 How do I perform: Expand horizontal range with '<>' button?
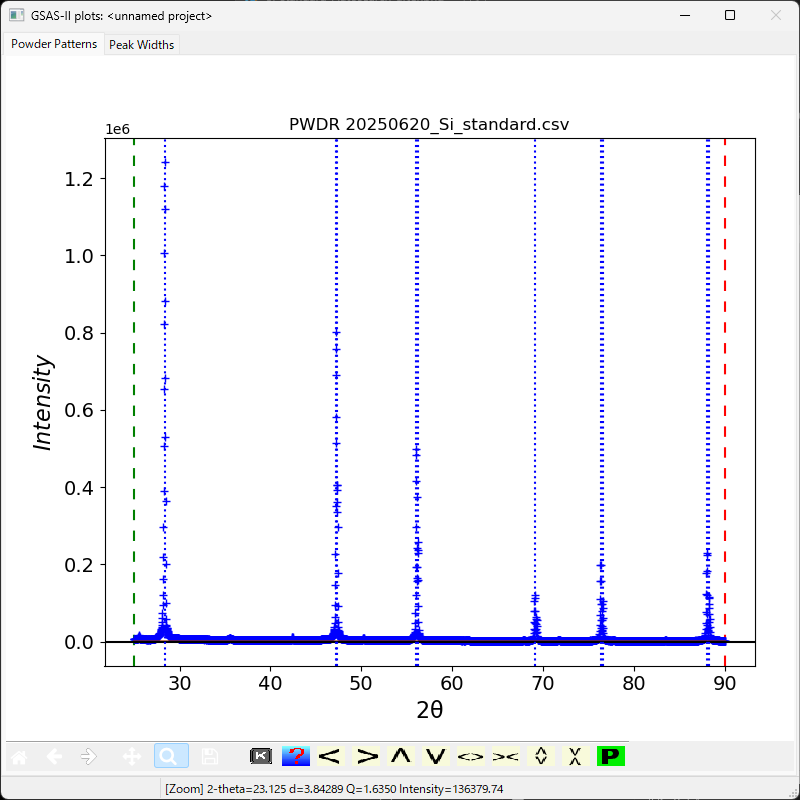[x=470, y=757]
